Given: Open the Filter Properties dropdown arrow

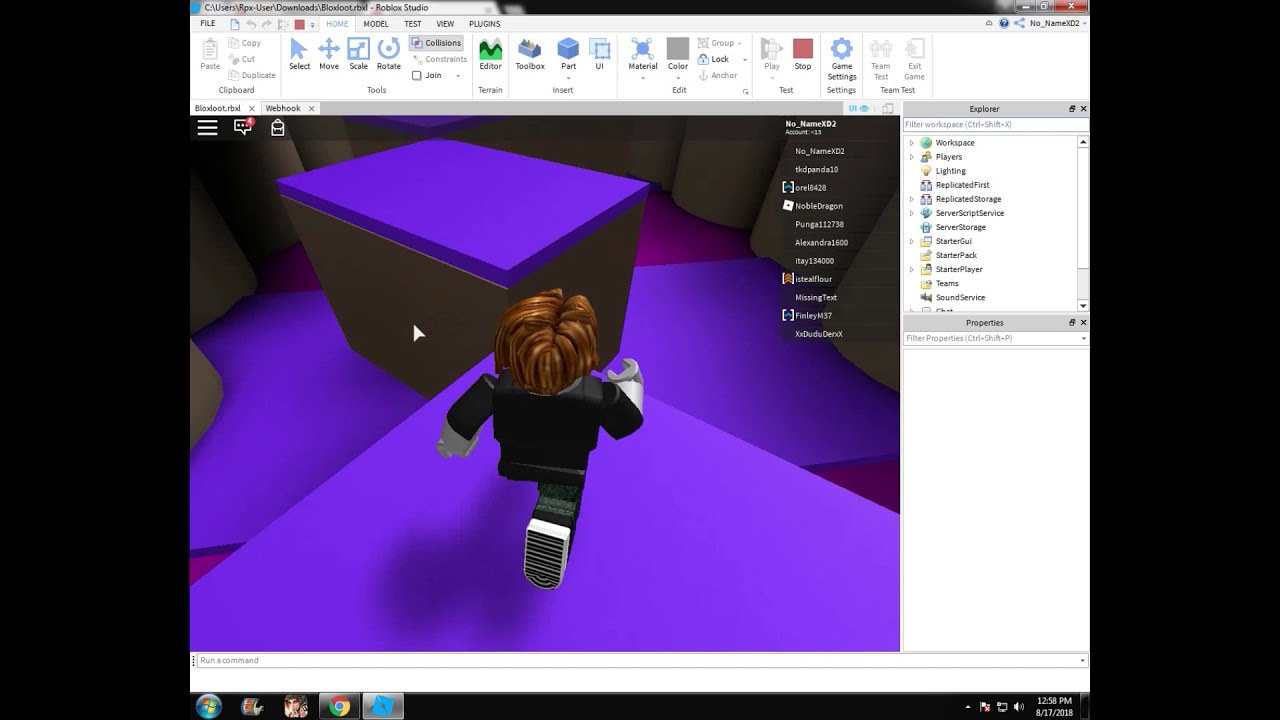Looking at the screenshot, I should pos(1083,339).
